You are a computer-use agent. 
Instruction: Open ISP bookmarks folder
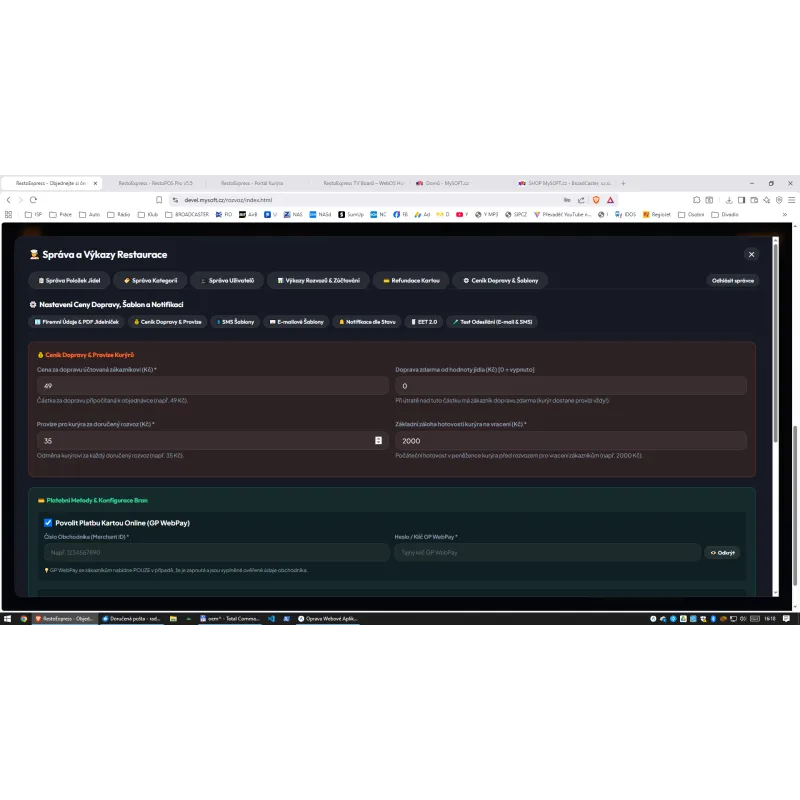pos(34,214)
